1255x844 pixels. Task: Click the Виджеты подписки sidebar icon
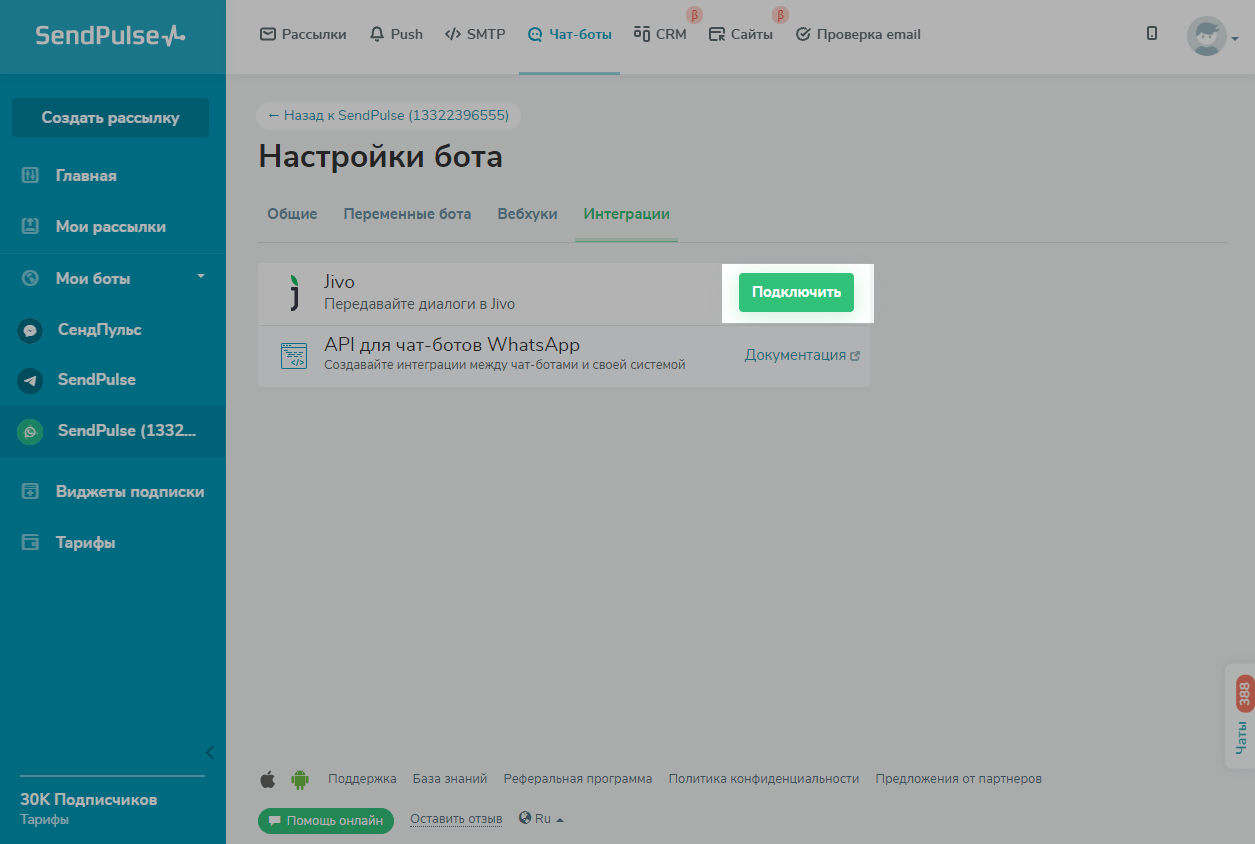tap(30, 491)
